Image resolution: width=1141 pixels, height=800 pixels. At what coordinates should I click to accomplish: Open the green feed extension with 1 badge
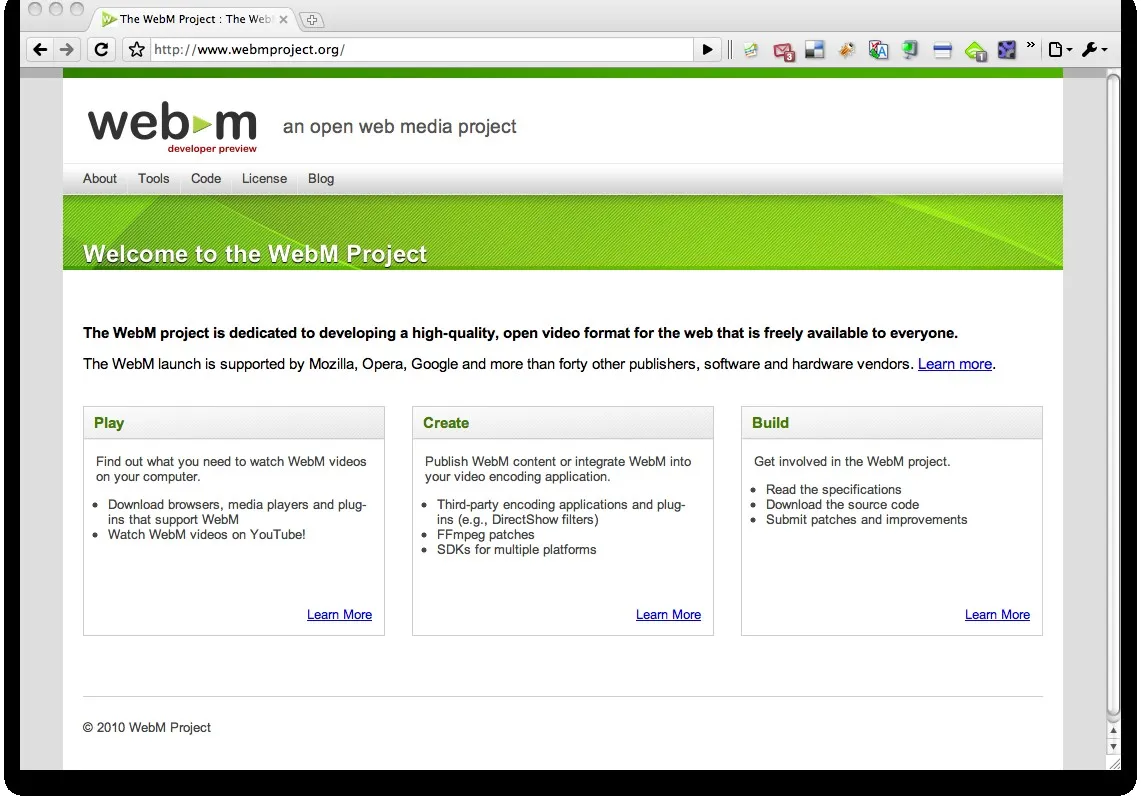pyautogui.click(x=976, y=51)
